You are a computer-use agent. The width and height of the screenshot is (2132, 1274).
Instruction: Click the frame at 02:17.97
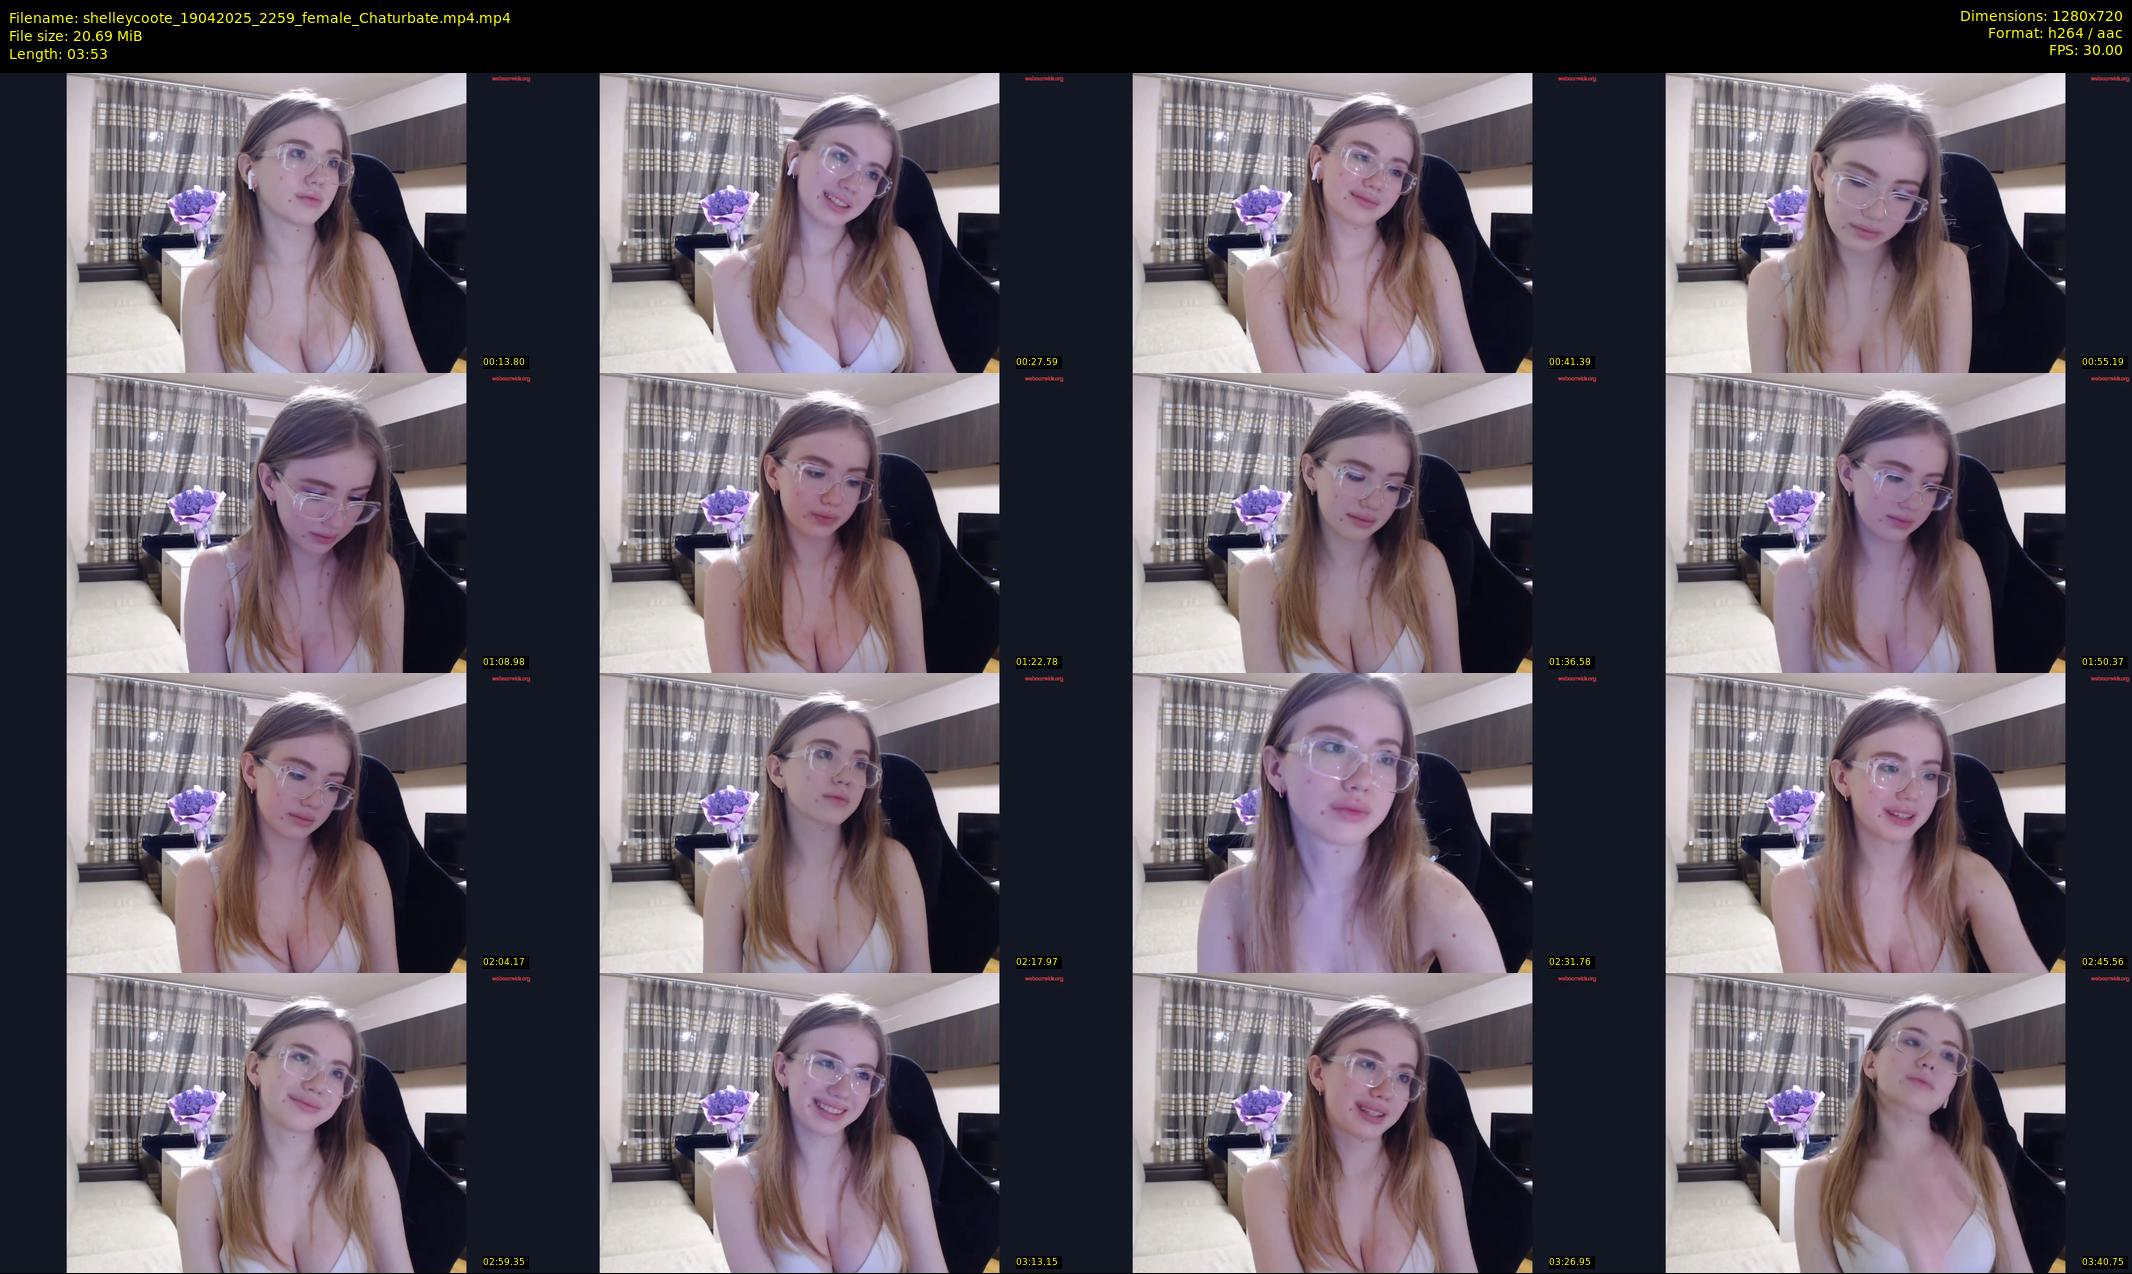pyautogui.click(x=799, y=822)
